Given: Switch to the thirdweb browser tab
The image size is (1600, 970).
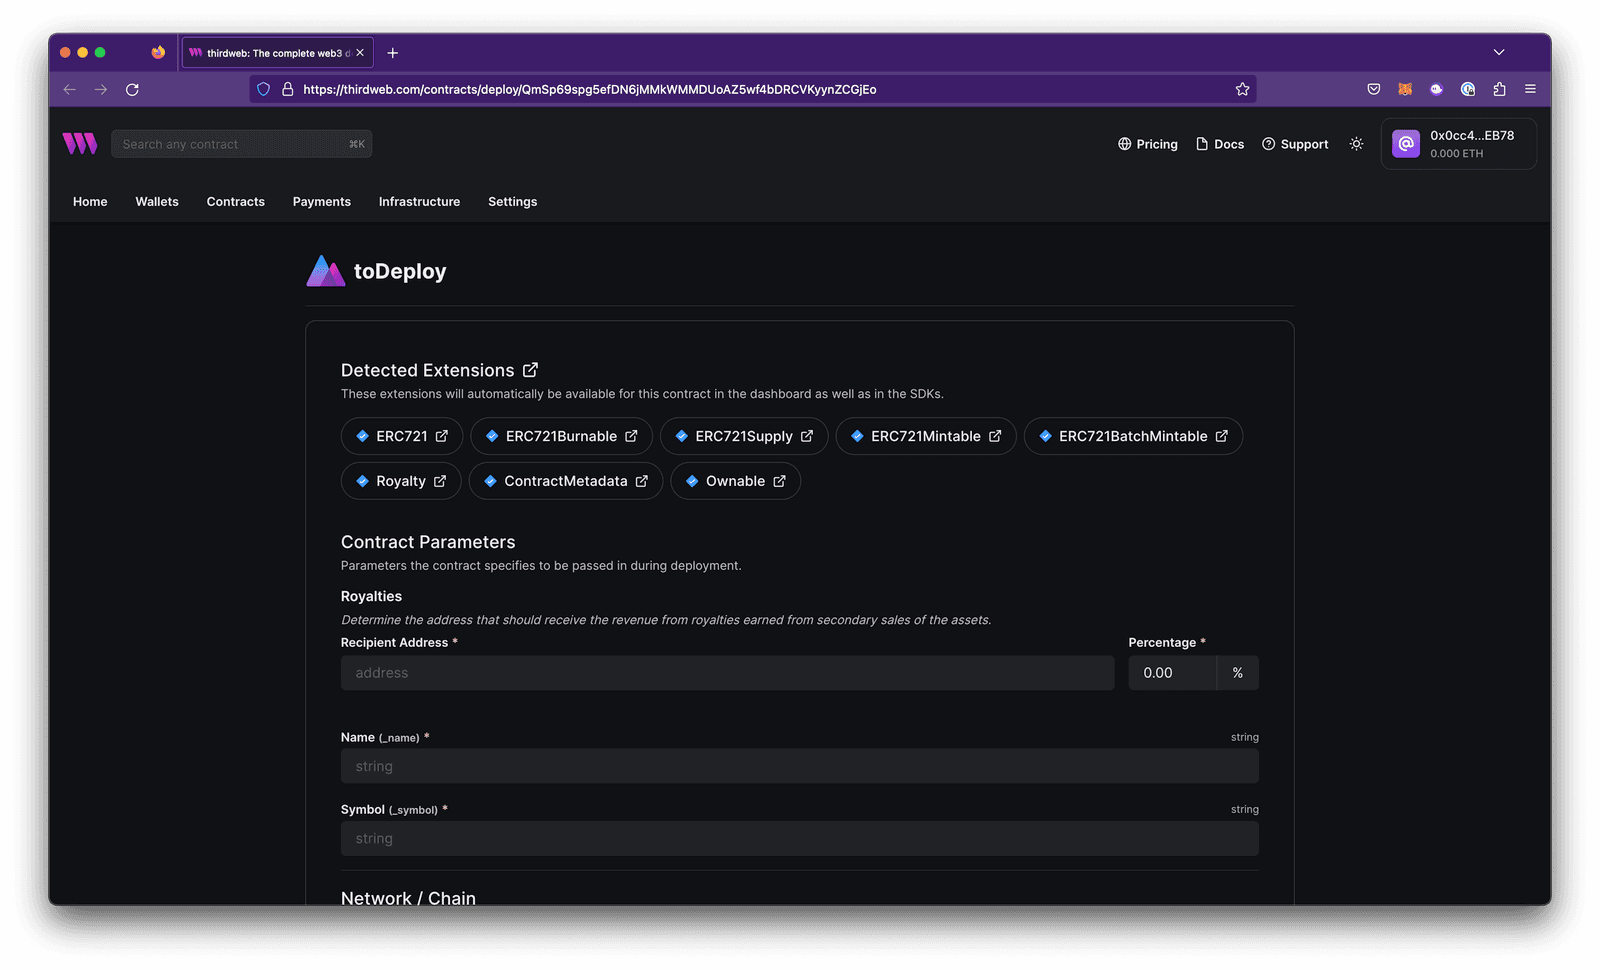Looking at the screenshot, I should pos(270,52).
